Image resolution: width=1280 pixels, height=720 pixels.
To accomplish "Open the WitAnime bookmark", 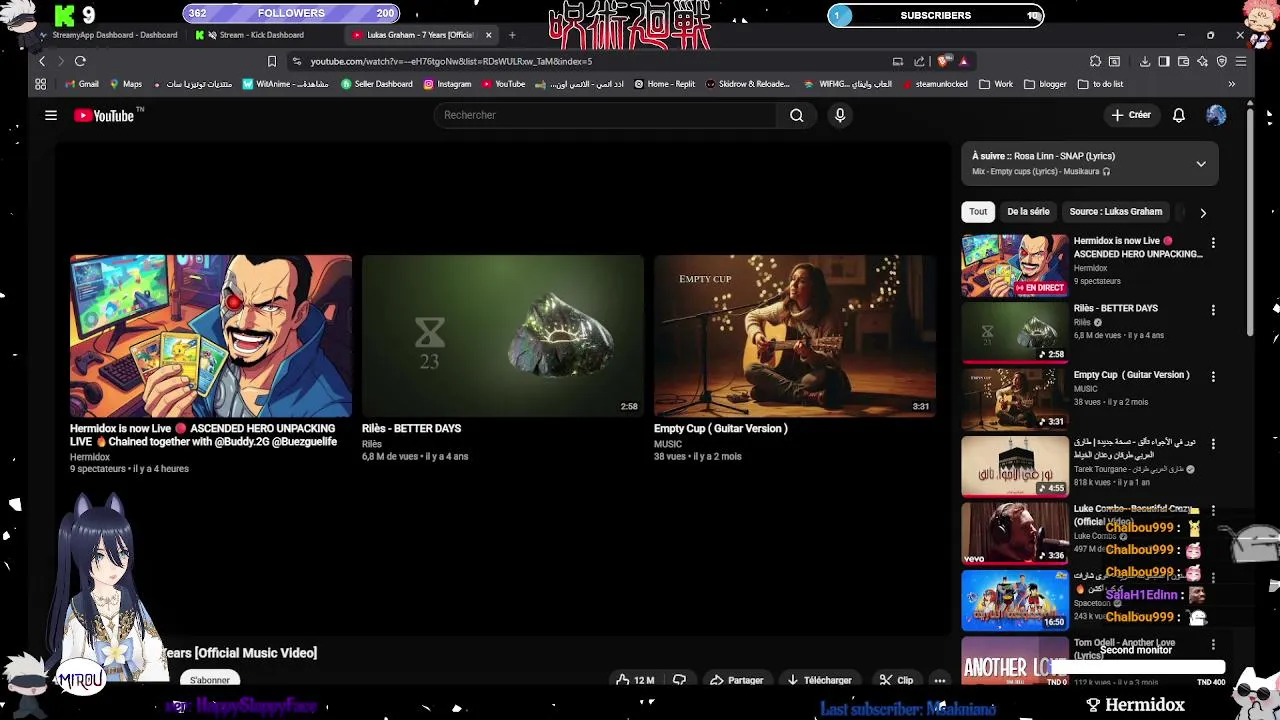I will tap(285, 84).
